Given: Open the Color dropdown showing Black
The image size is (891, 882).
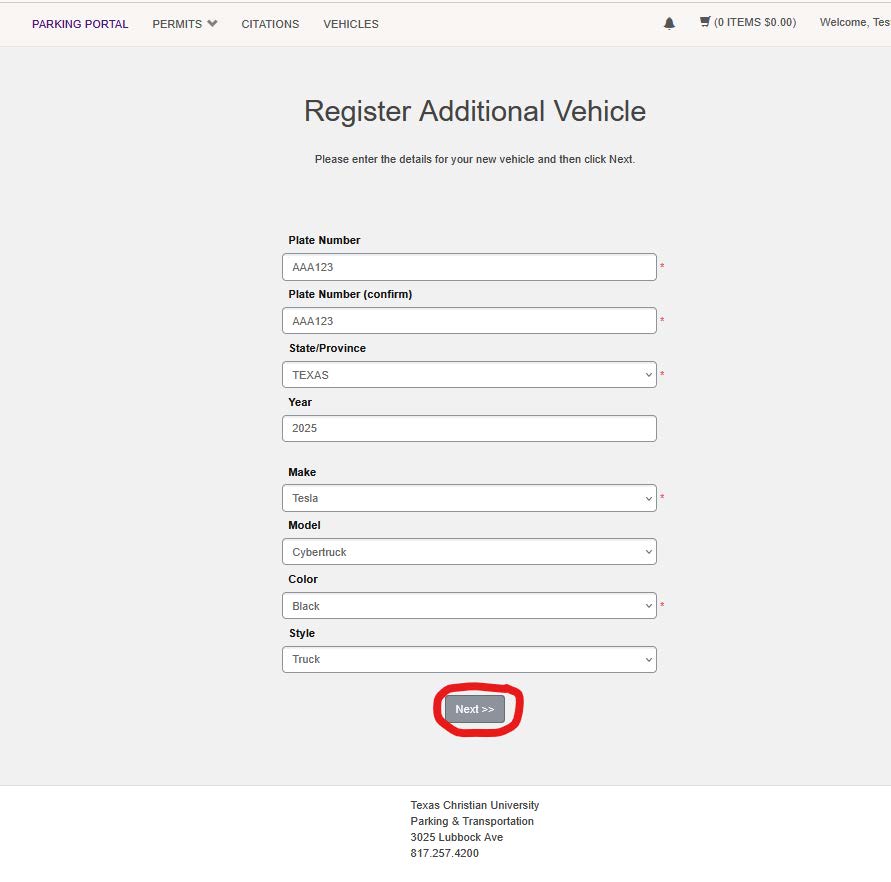Looking at the screenshot, I should (x=469, y=606).
